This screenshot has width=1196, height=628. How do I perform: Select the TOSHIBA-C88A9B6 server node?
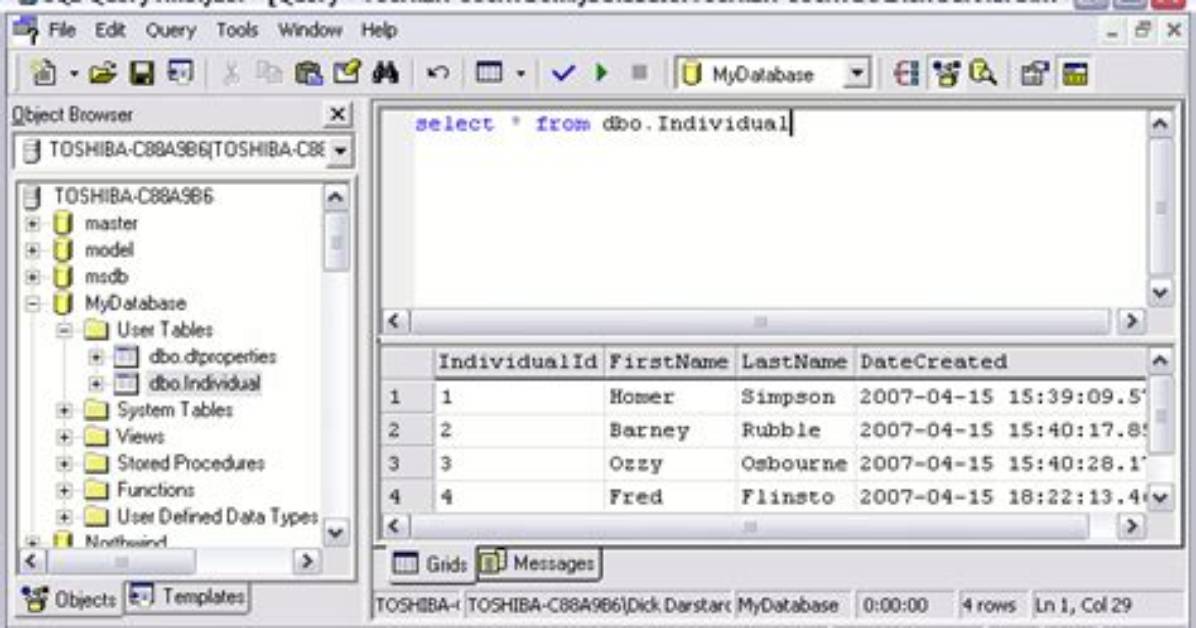[x=133, y=197]
